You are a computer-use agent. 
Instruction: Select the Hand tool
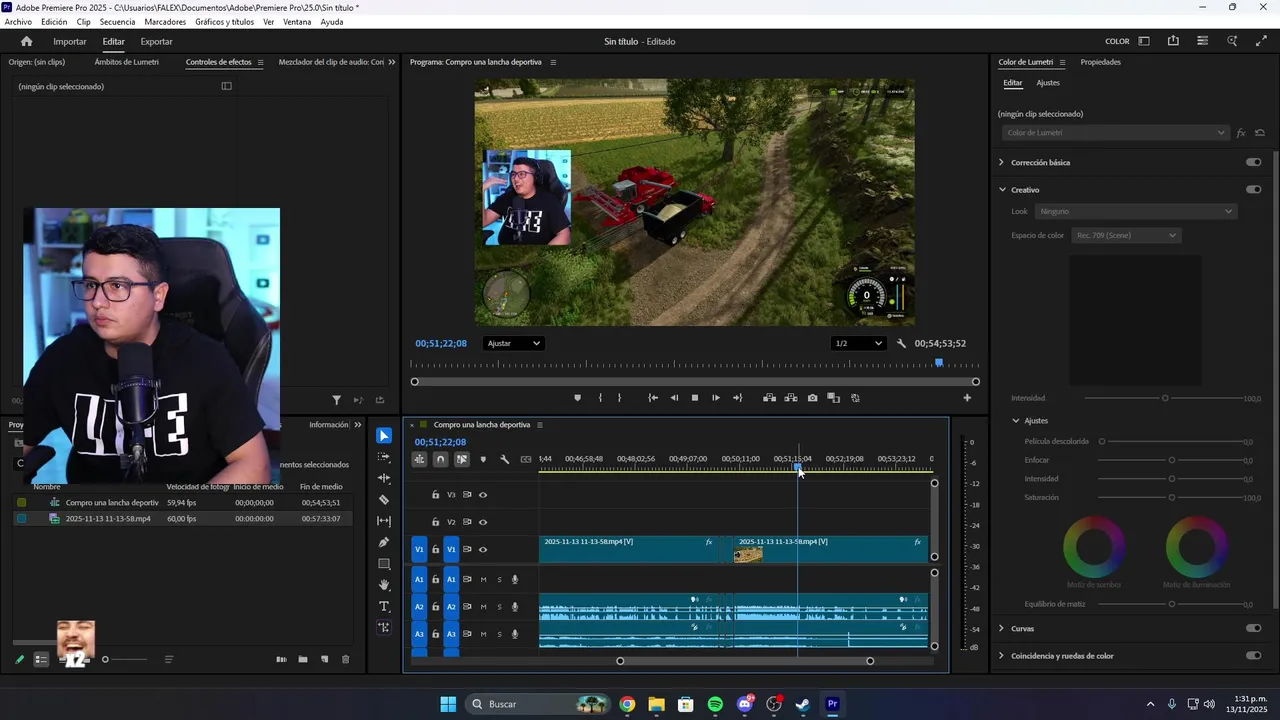[384, 585]
